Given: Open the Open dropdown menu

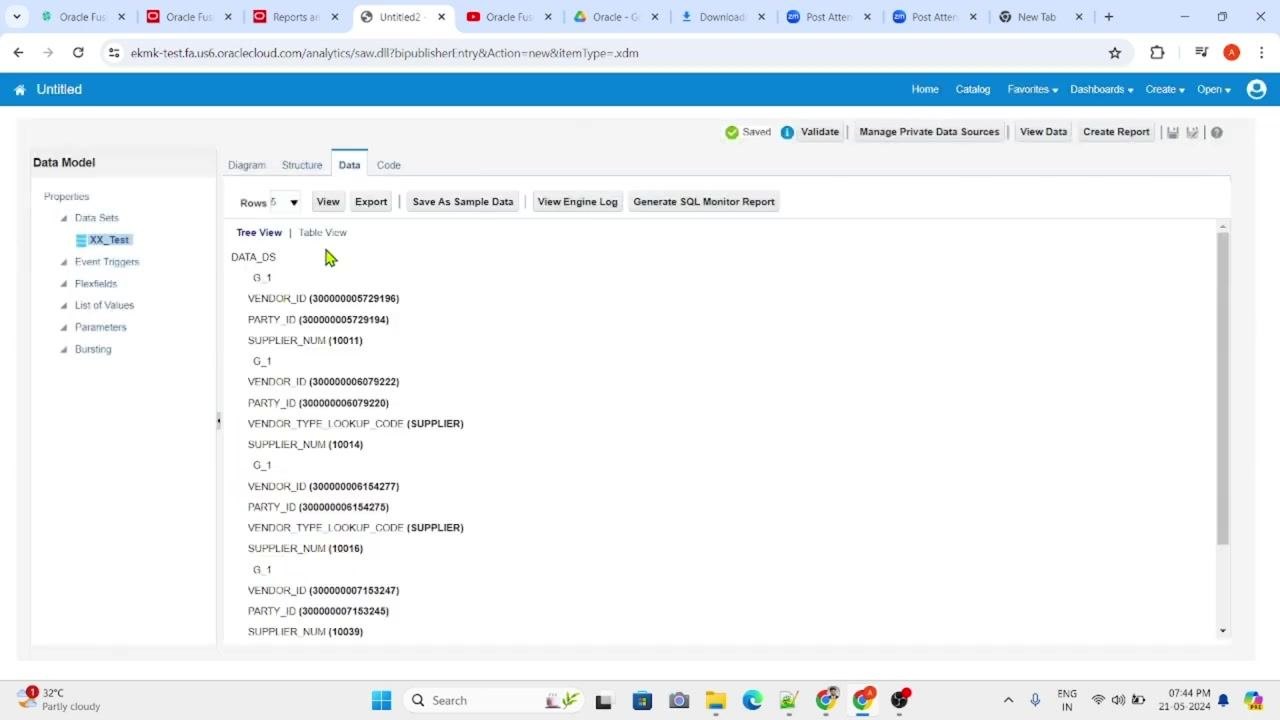Looking at the screenshot, I should [x=1213, y=89].
